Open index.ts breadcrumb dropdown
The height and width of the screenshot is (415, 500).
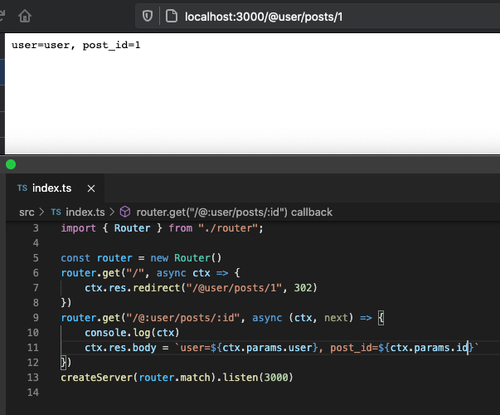pyautogui.click(x=85, y=212)
